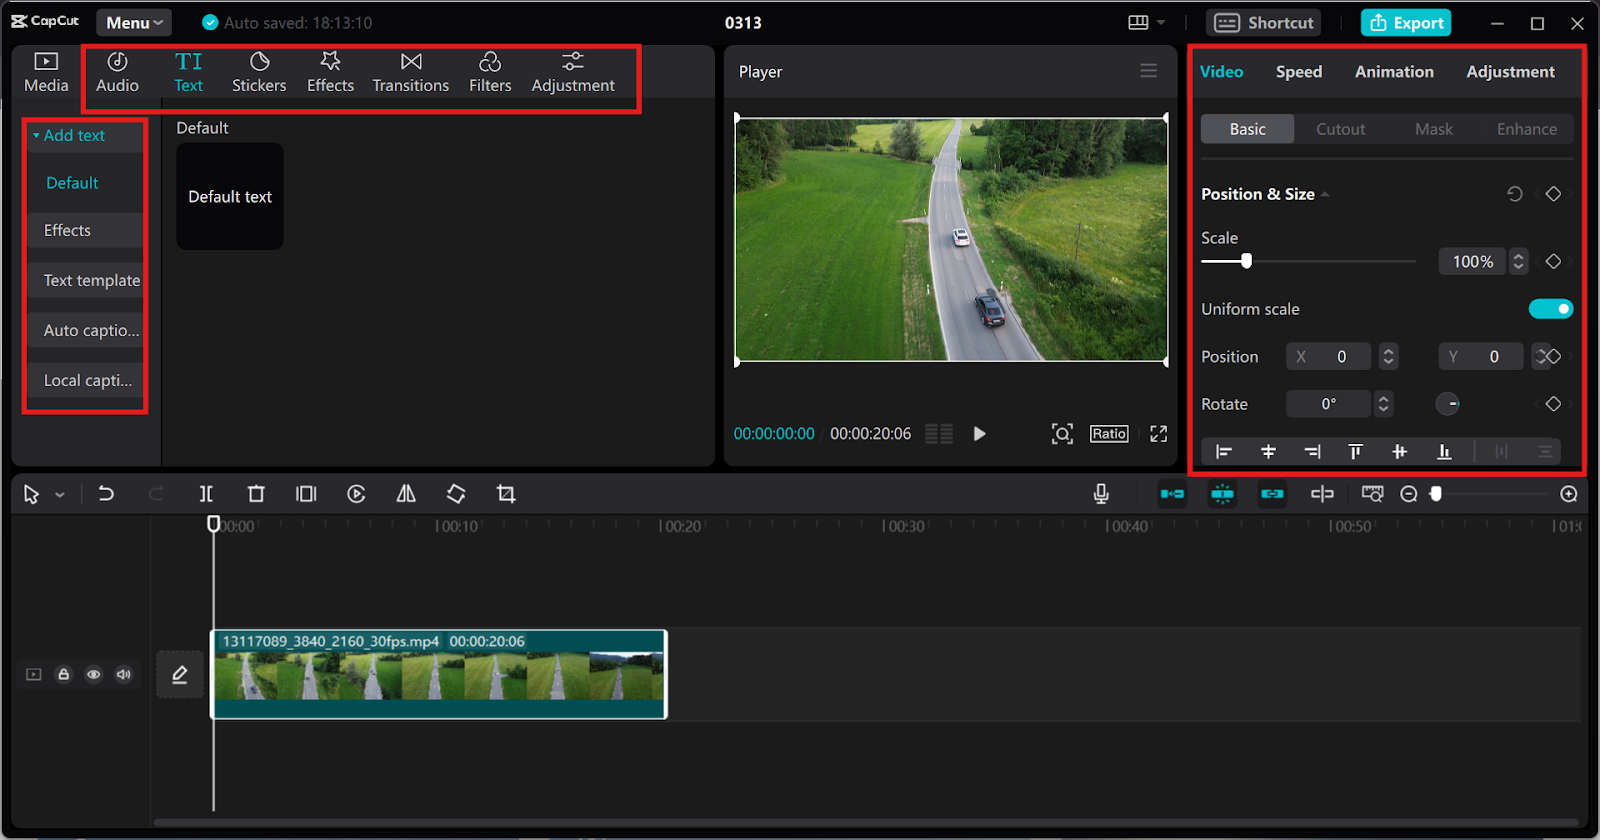Open the Mask sub-tab
The height and width of the screenshot is (840, 1600).
(1433, 129)
